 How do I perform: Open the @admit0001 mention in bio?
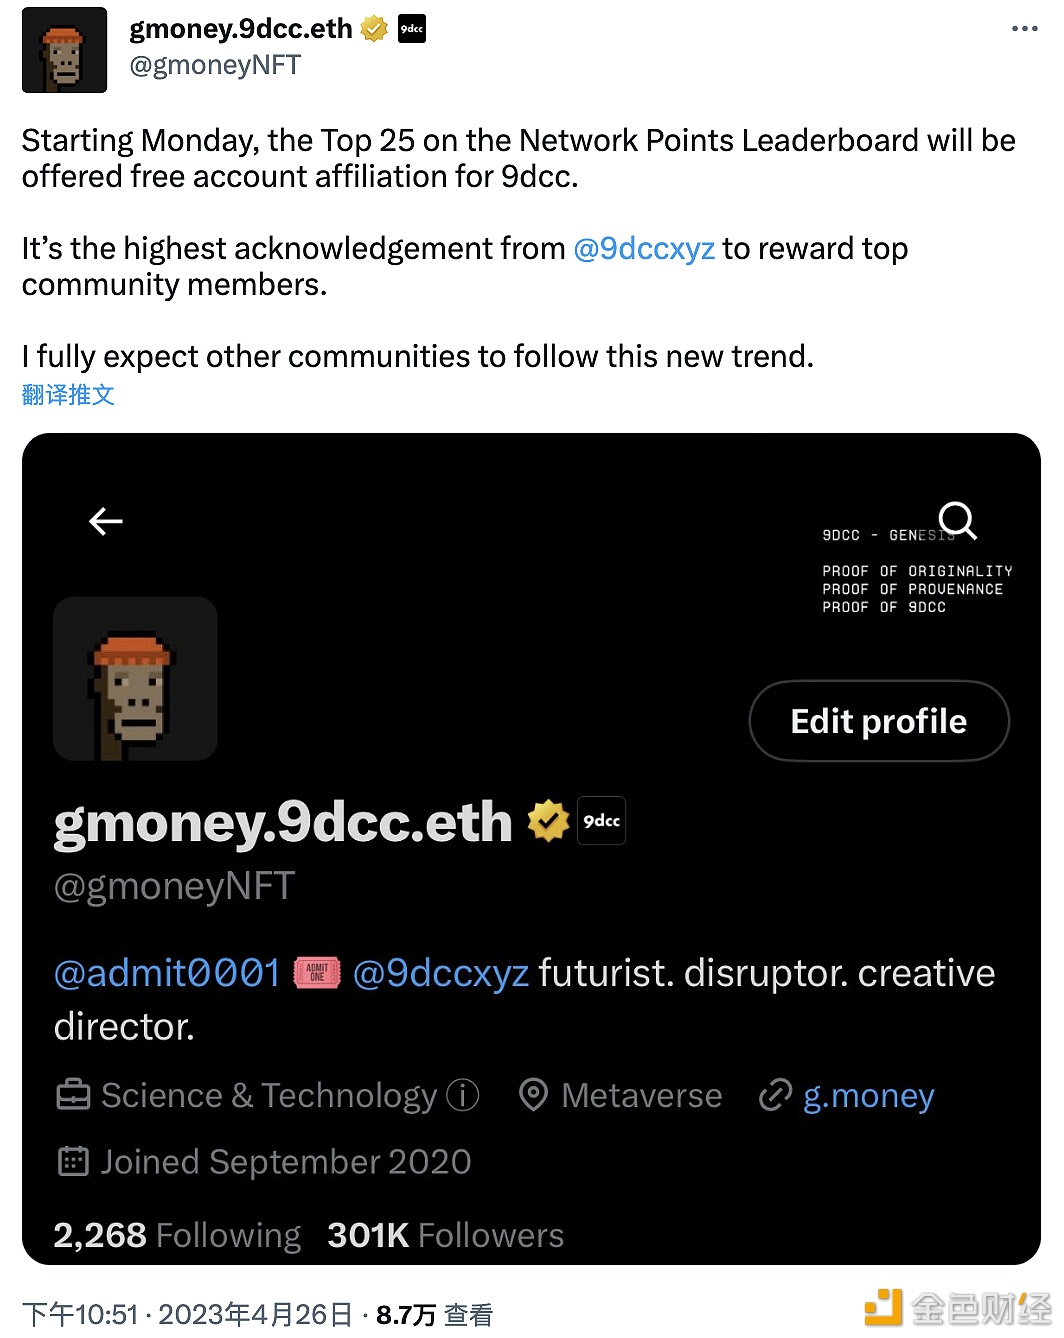click(x=167, y=973)
